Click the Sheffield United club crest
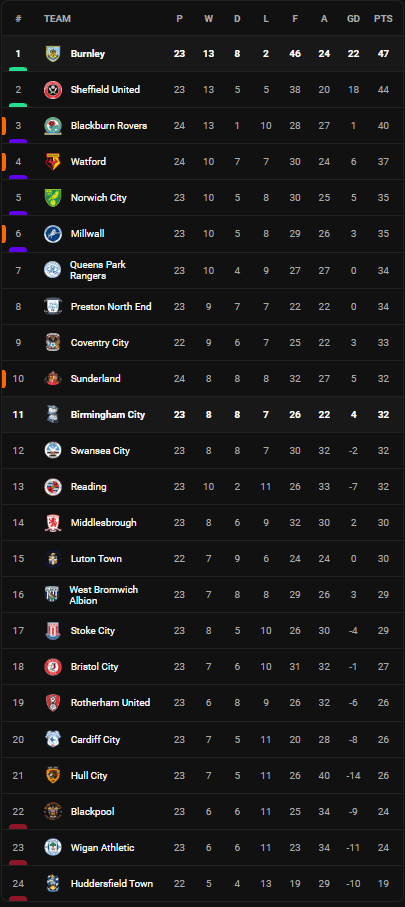Viewport: 405px width, 907px height. click(x=53, y=90)
